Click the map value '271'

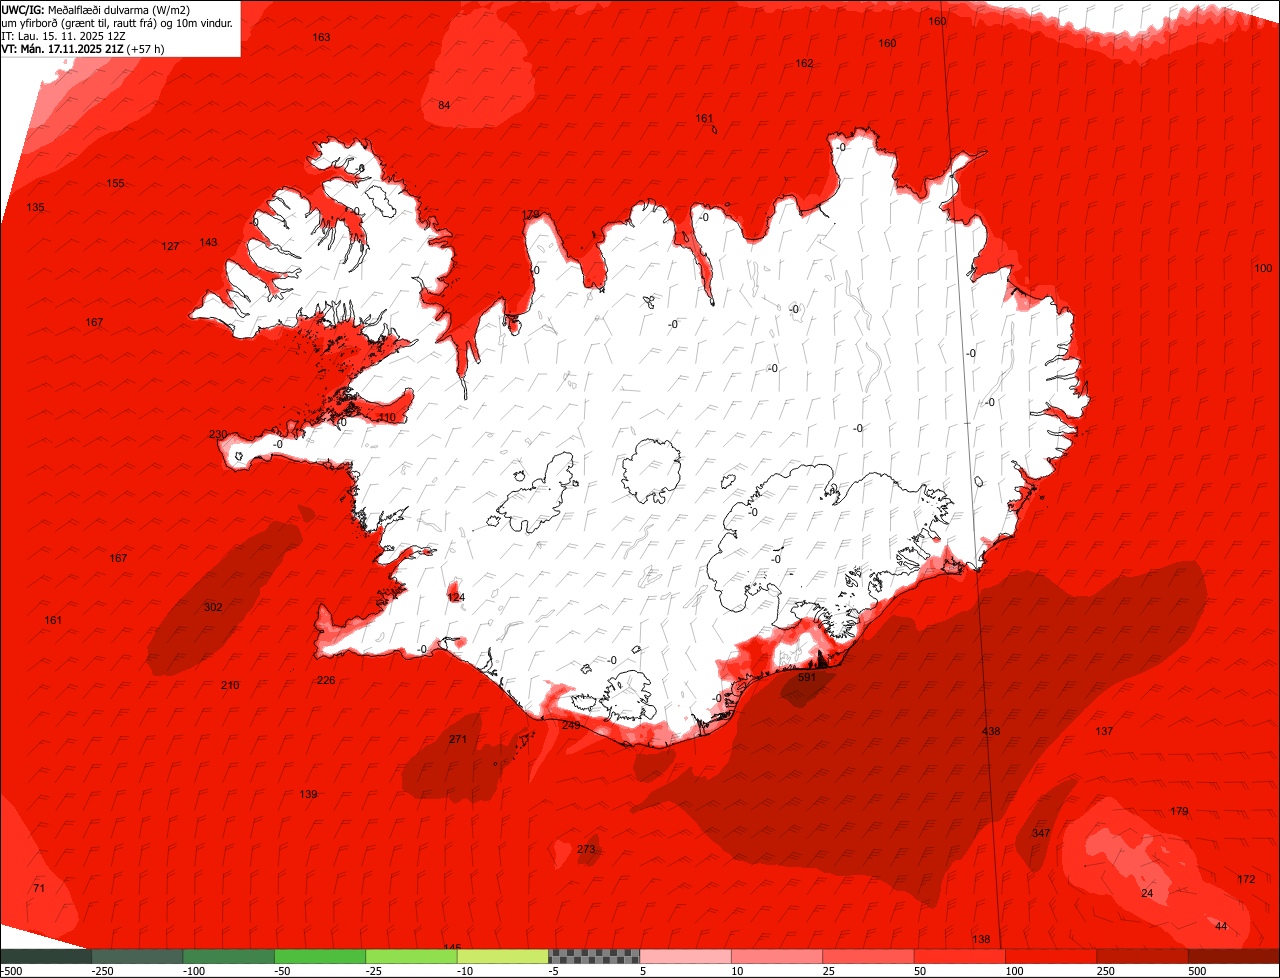coord(458,740)
